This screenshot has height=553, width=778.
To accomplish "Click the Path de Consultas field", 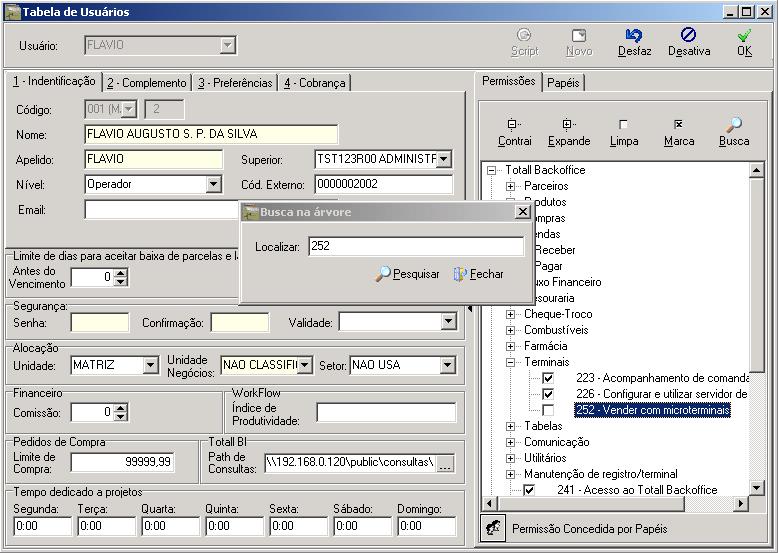I will [x=350, y=463].
